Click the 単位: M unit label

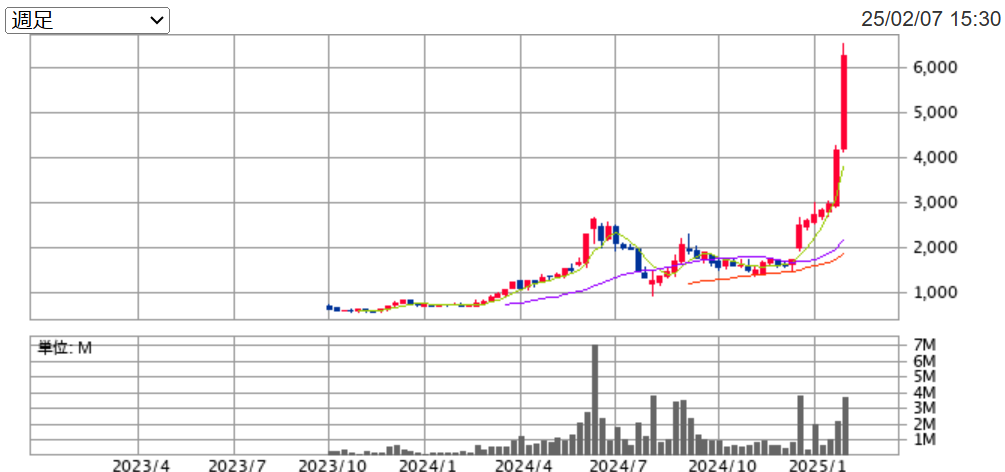click(x=64, y=348)
